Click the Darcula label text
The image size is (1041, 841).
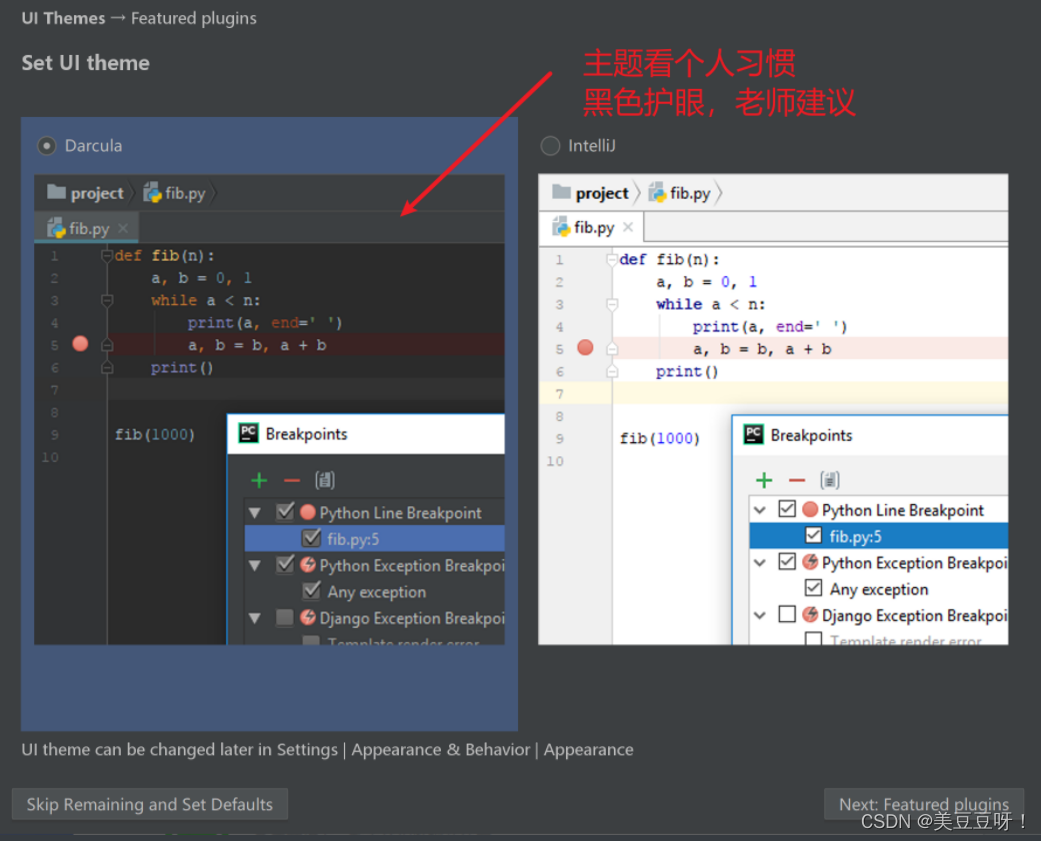click(93, 145)
